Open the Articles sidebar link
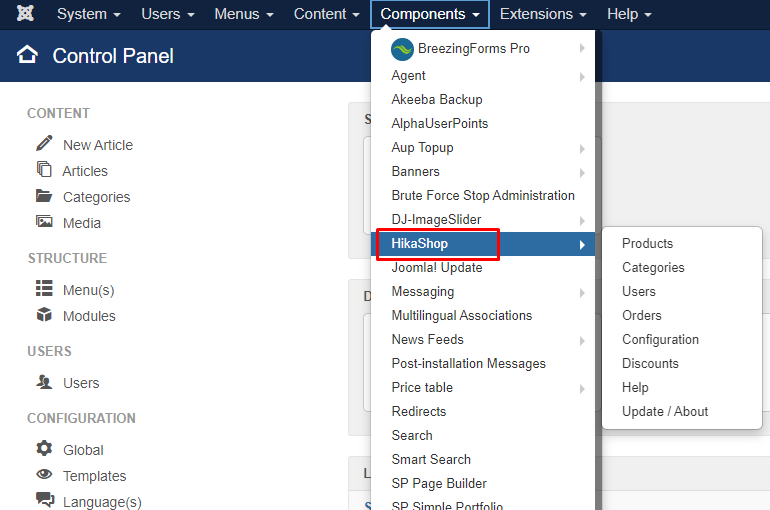Viewport: 770px width, 510px height. point(84,171)
